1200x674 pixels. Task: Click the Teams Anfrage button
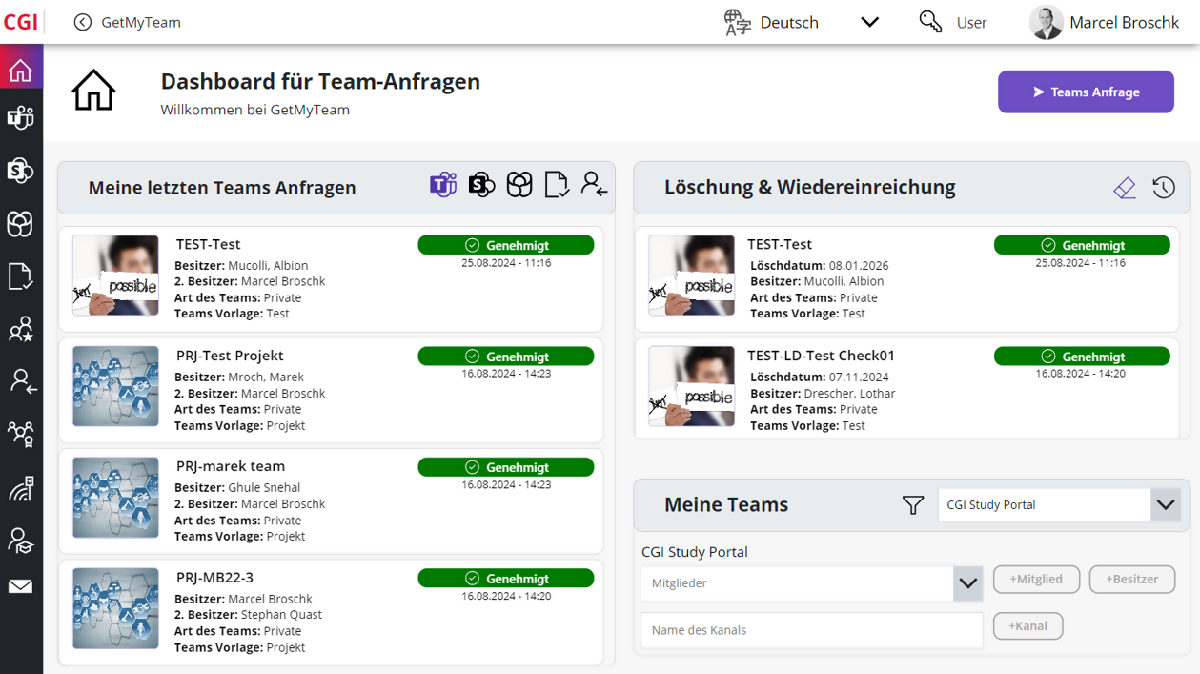[1085, 92]
